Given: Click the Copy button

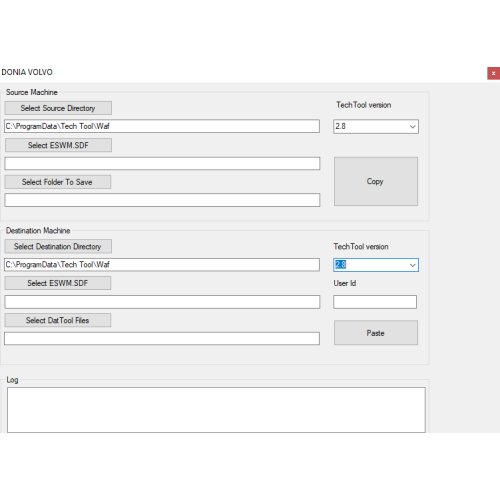Looking at the screenshot, I should click(376, 181).
